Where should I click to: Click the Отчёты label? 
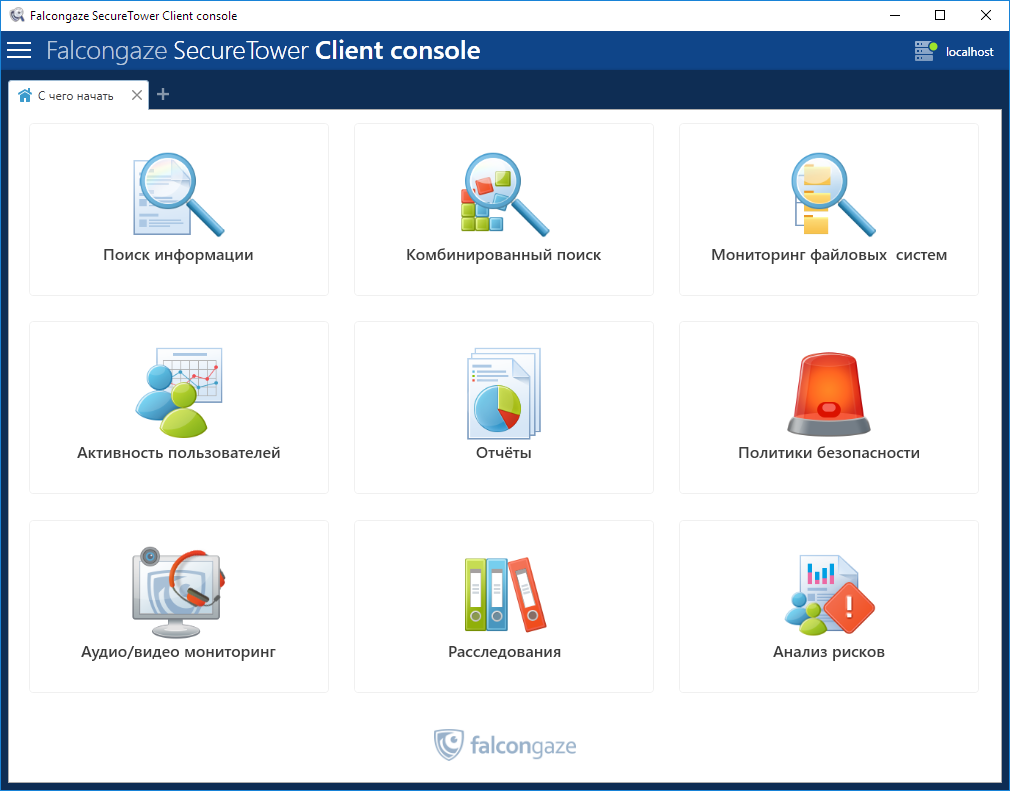504,453
